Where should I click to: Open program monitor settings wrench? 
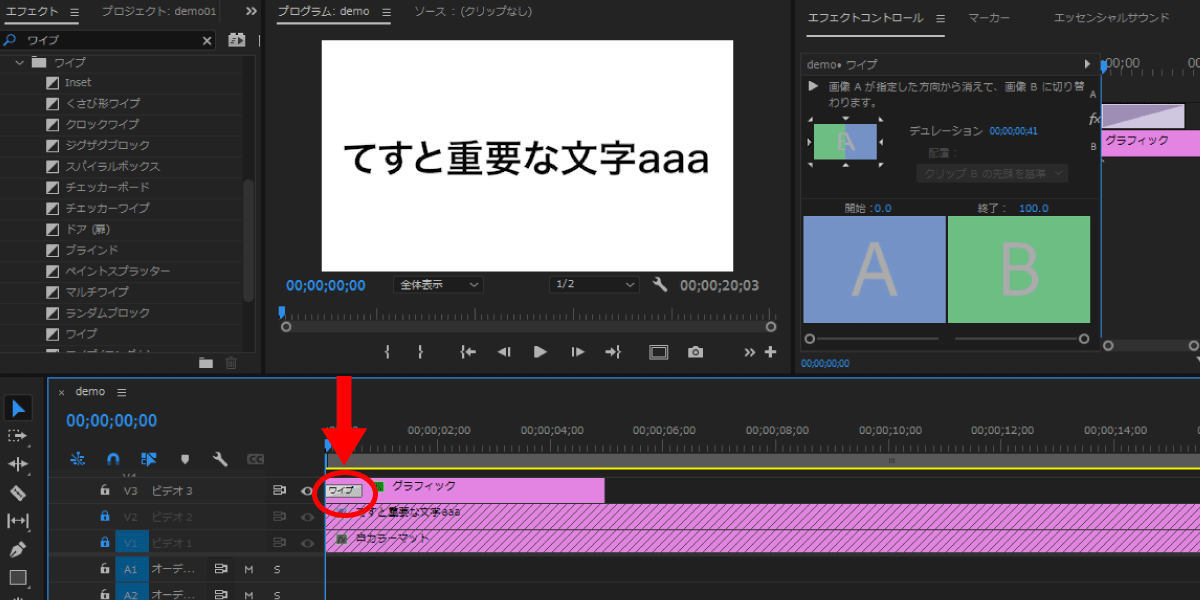(660, 285)
